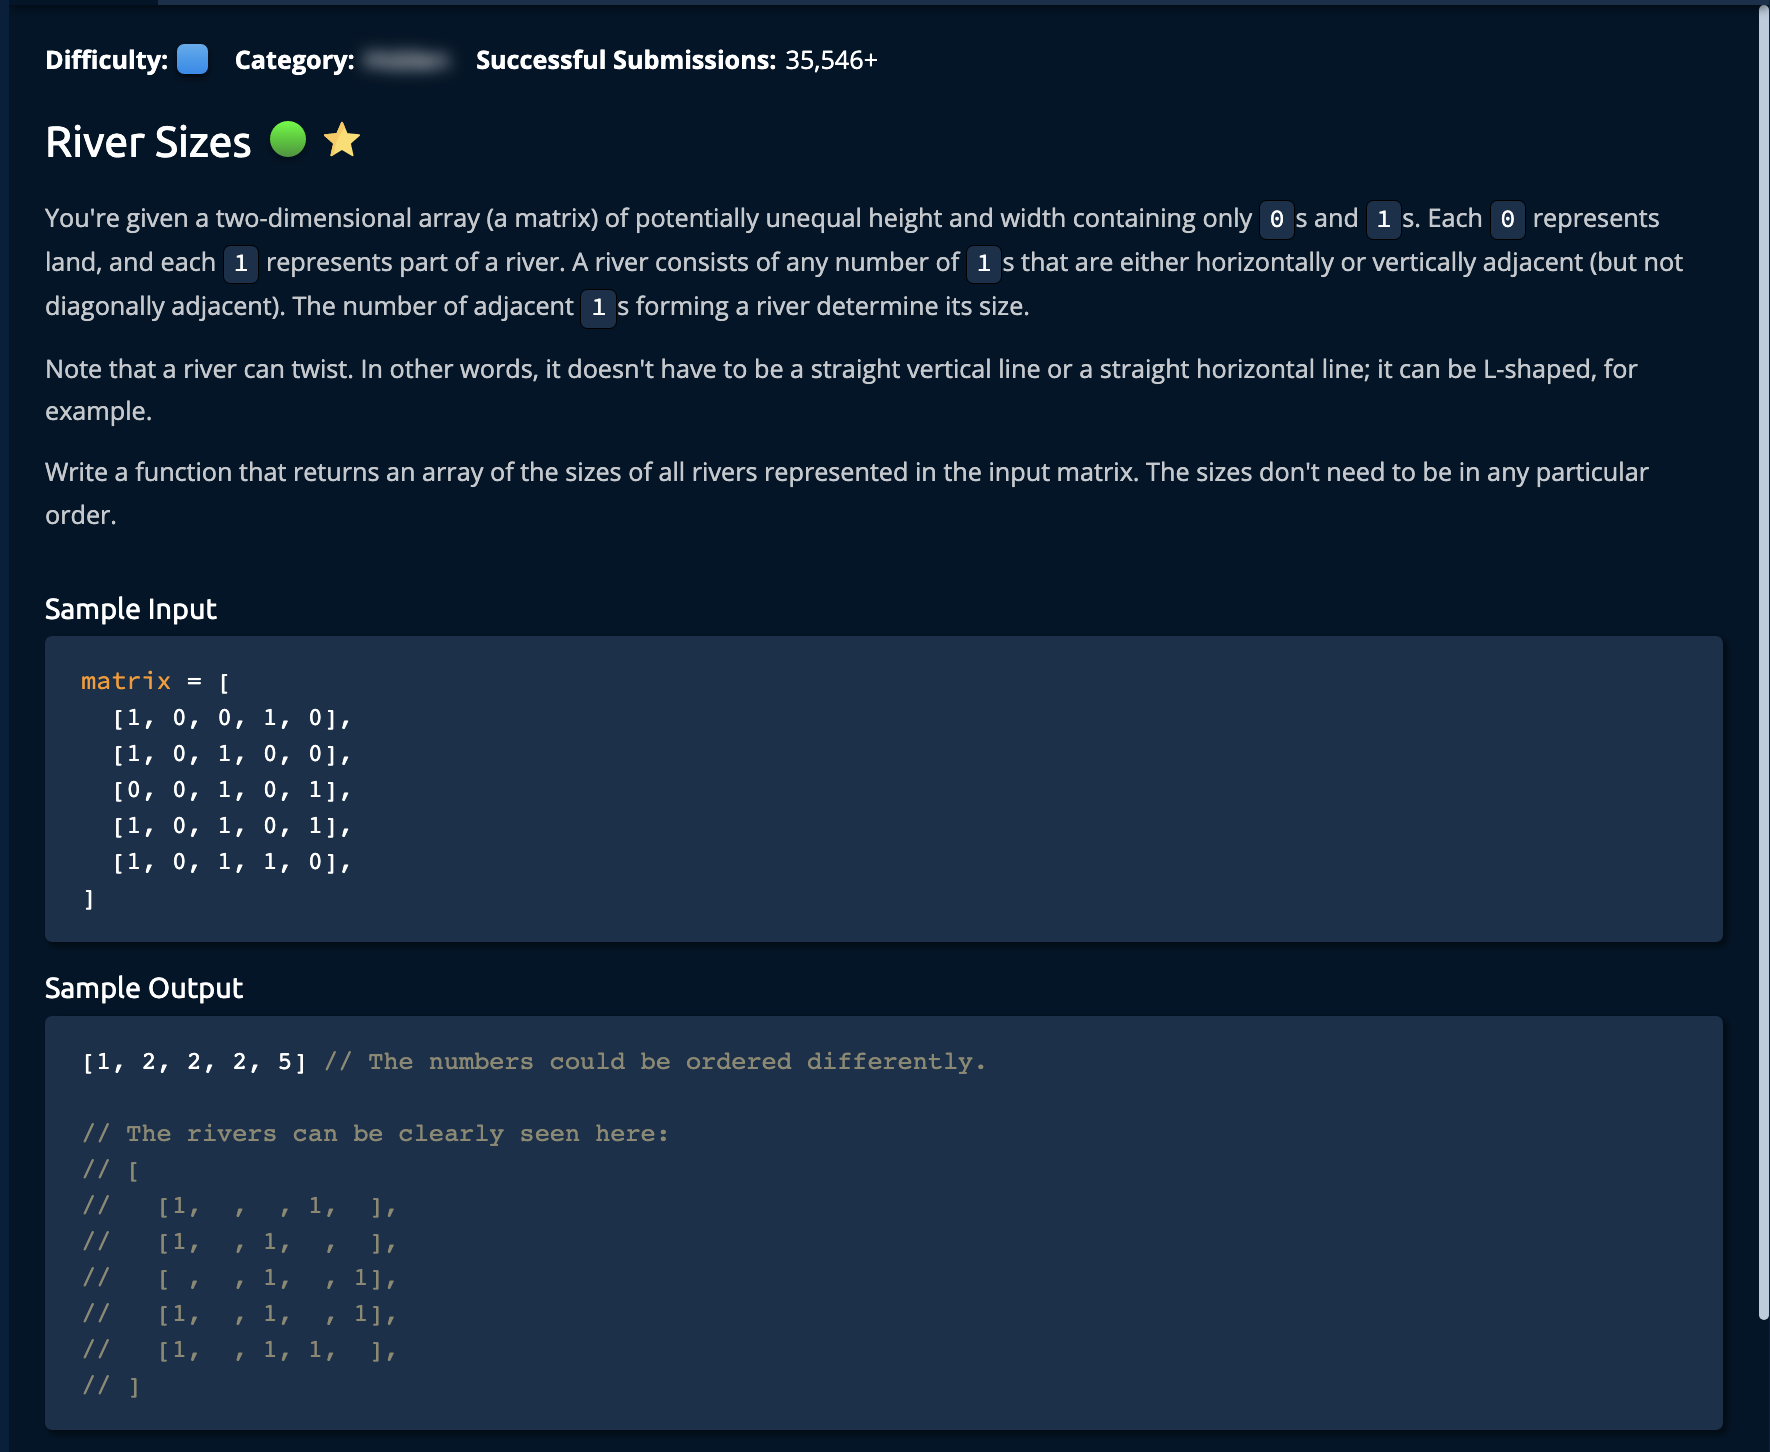Click the Sample Output heading
This screenshot has width=1770, height=1452.
coord(144,988)
